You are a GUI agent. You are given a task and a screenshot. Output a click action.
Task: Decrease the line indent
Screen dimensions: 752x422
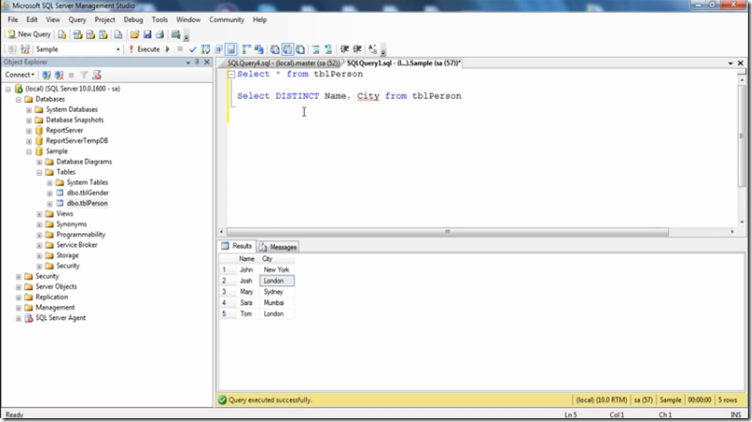click(x=344, y=49)
